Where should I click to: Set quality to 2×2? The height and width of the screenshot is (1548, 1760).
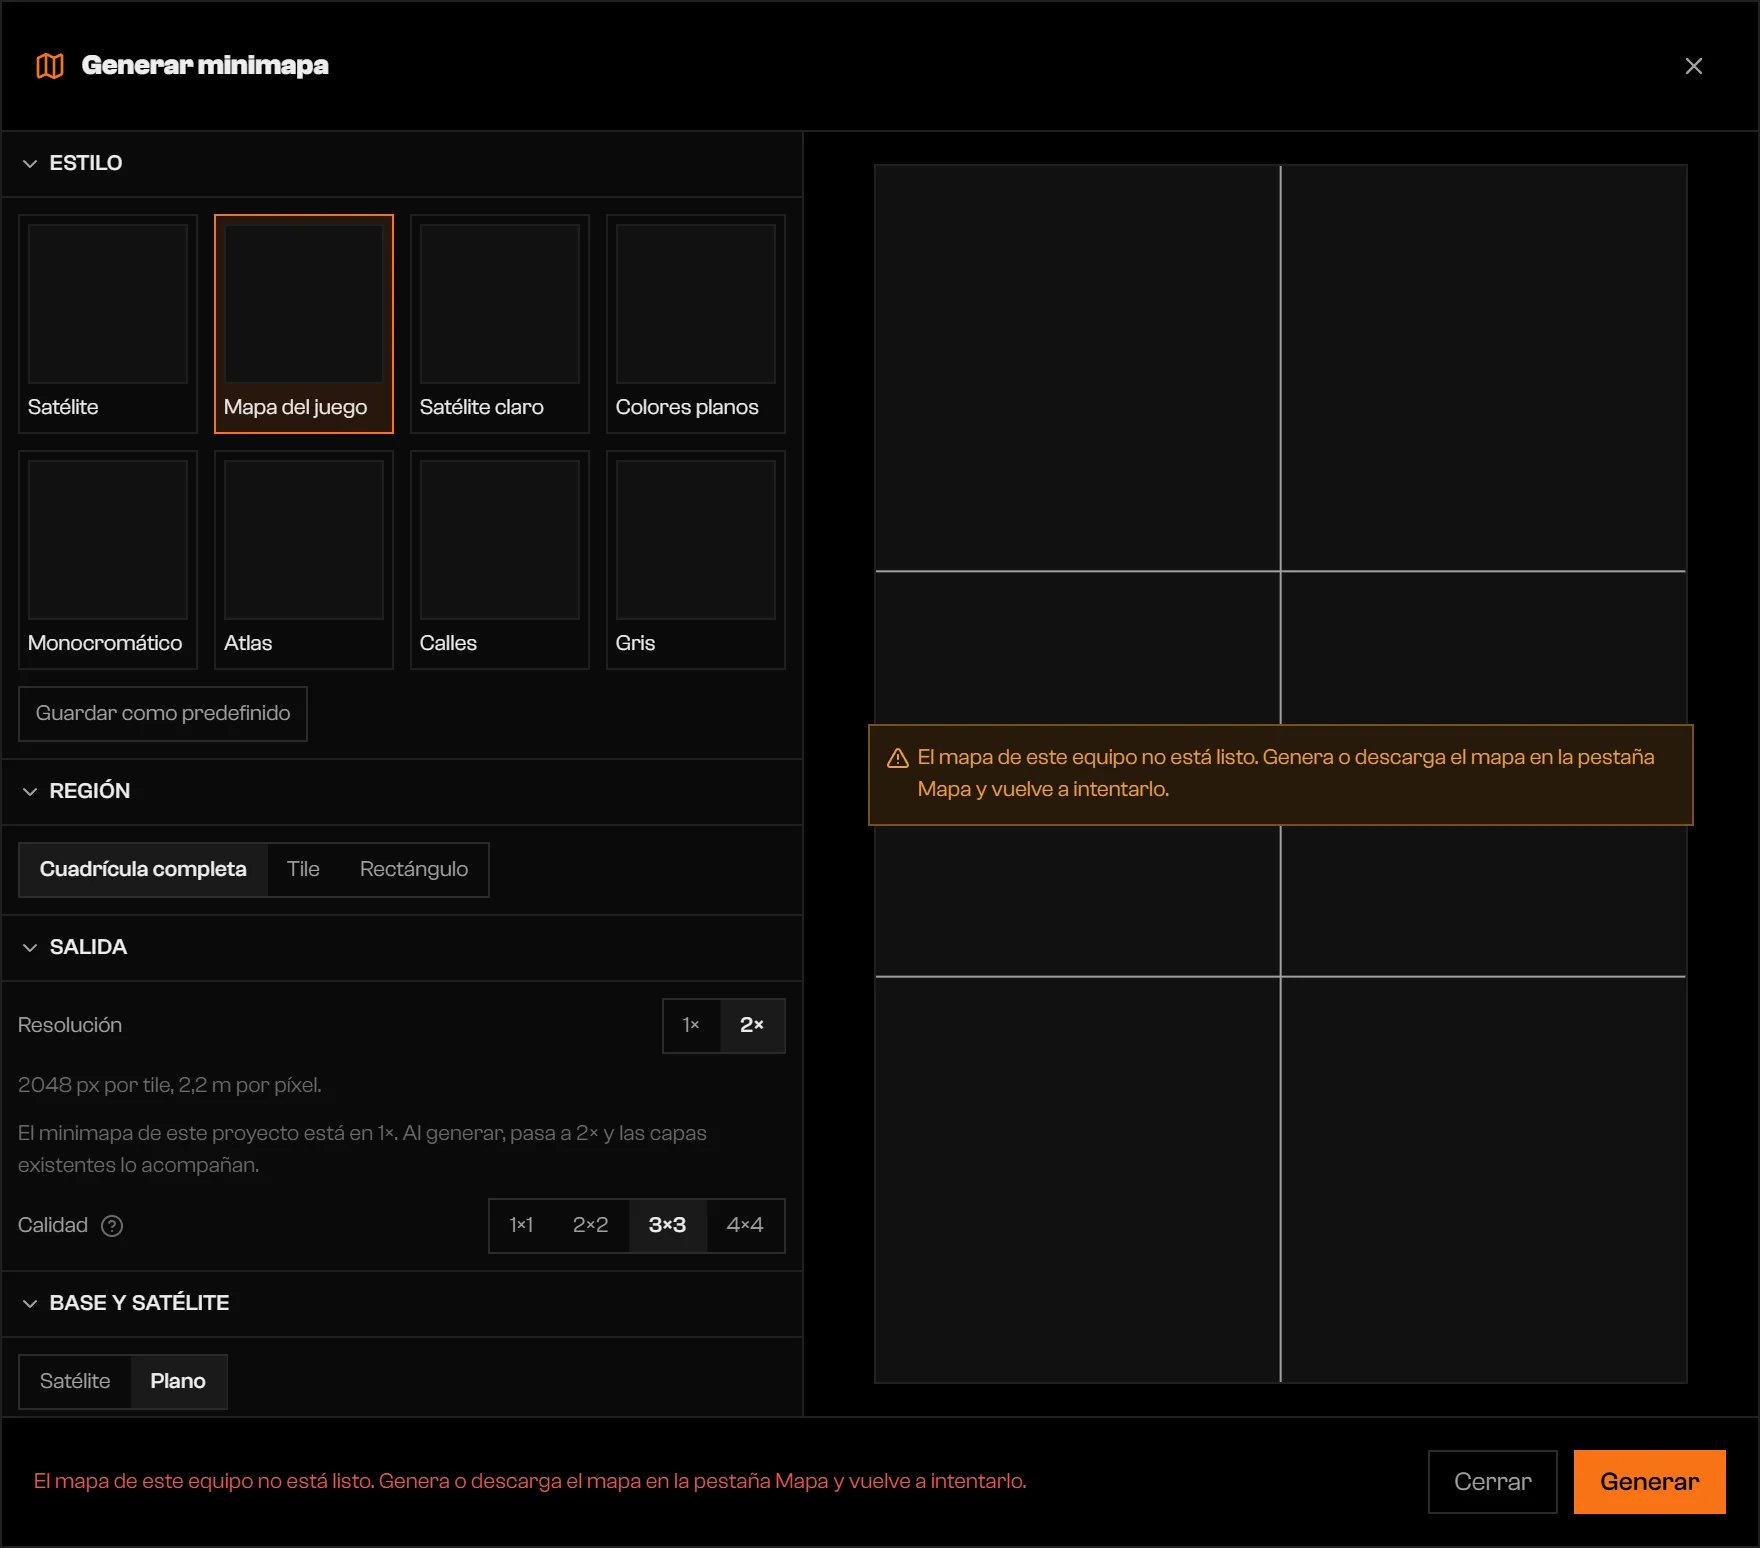tap(590, 1226)
